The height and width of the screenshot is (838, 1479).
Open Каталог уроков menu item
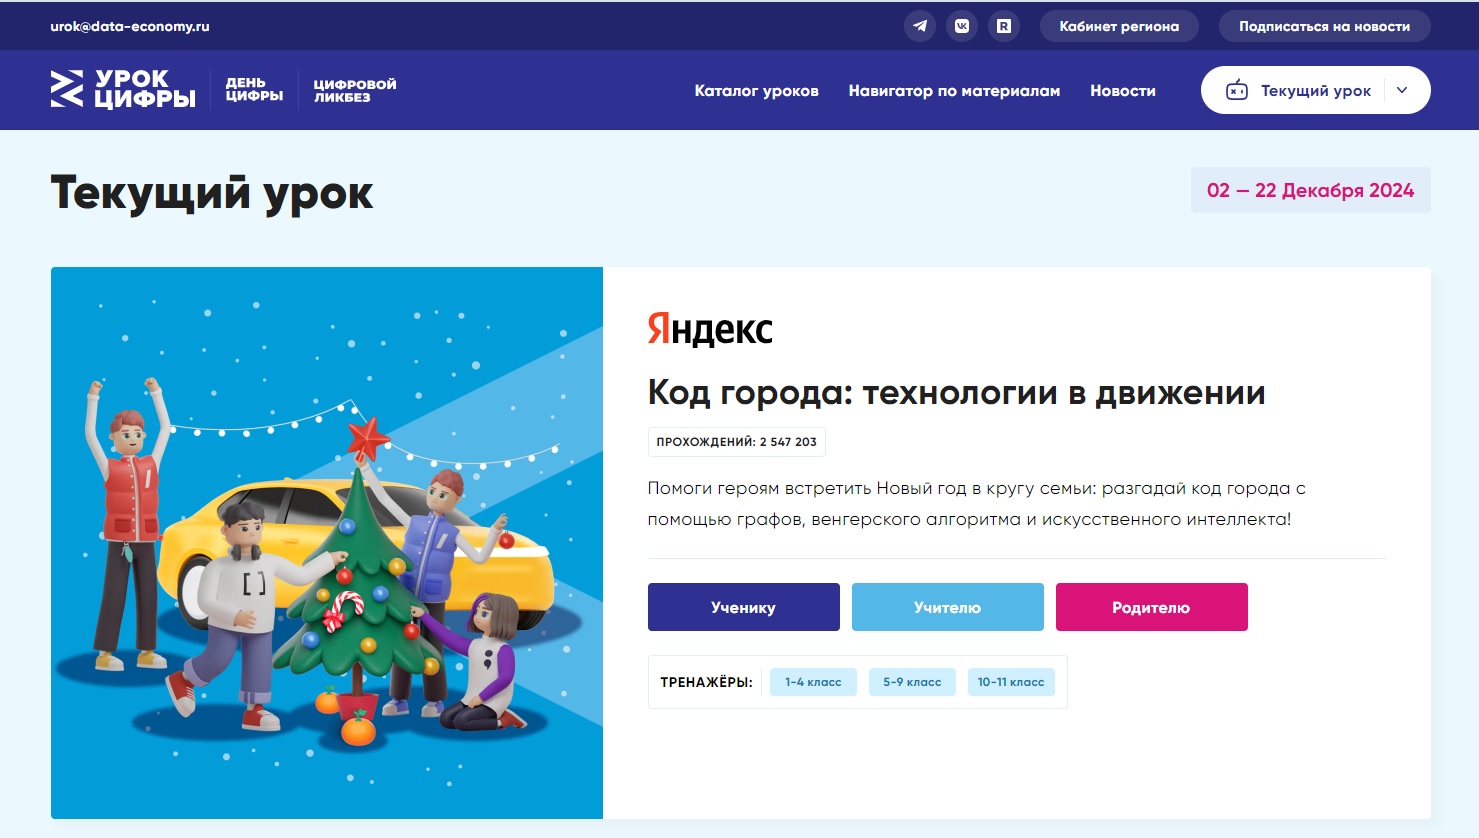point(756,91)
